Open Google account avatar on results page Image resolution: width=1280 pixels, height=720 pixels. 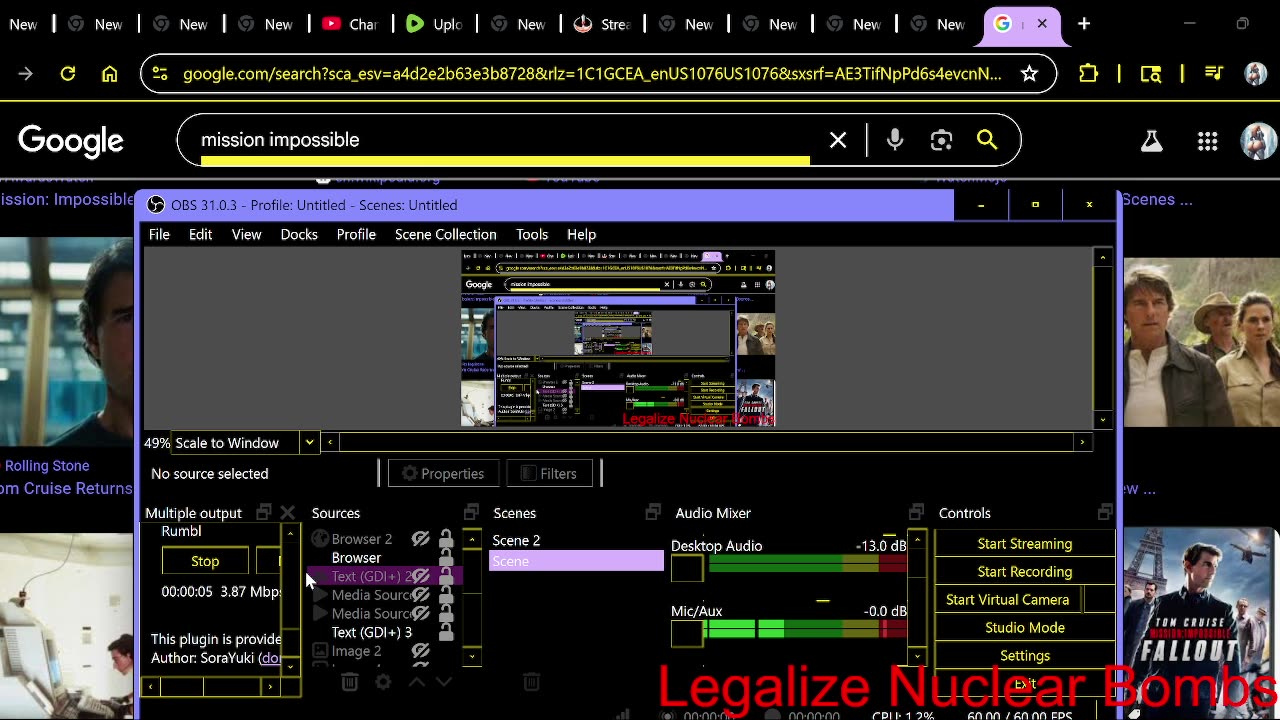1257,141
